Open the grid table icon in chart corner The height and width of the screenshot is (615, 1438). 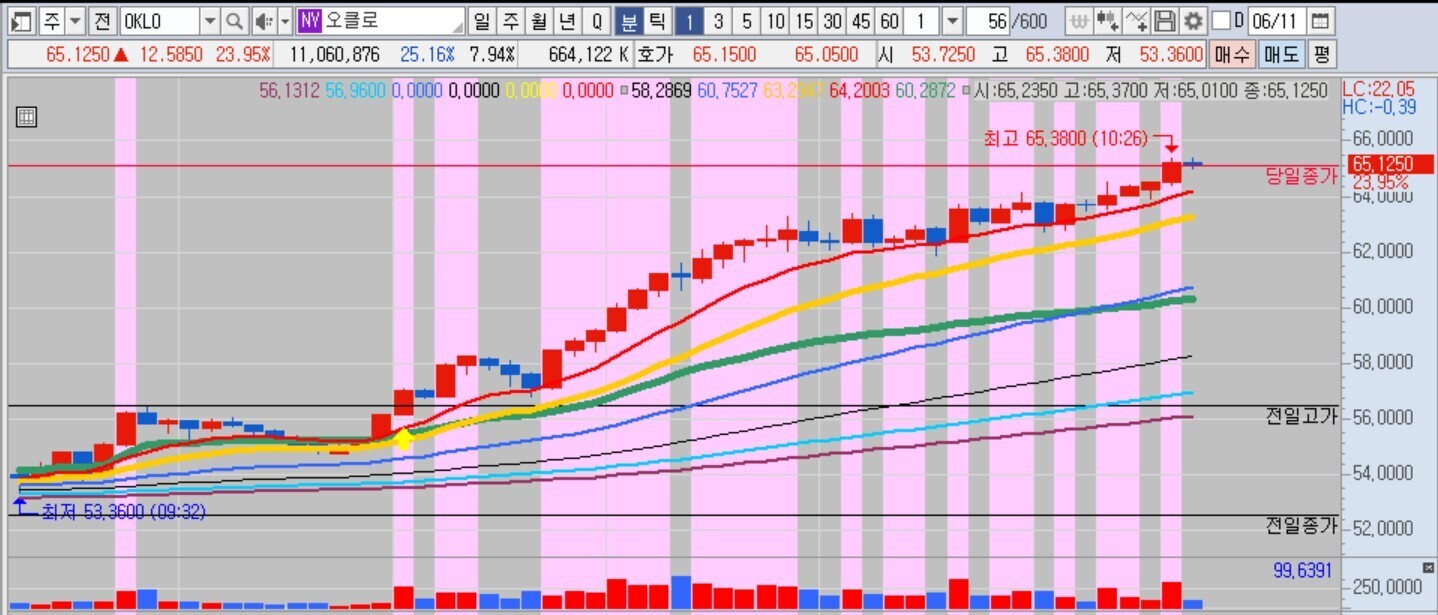[x=27, y=117]
